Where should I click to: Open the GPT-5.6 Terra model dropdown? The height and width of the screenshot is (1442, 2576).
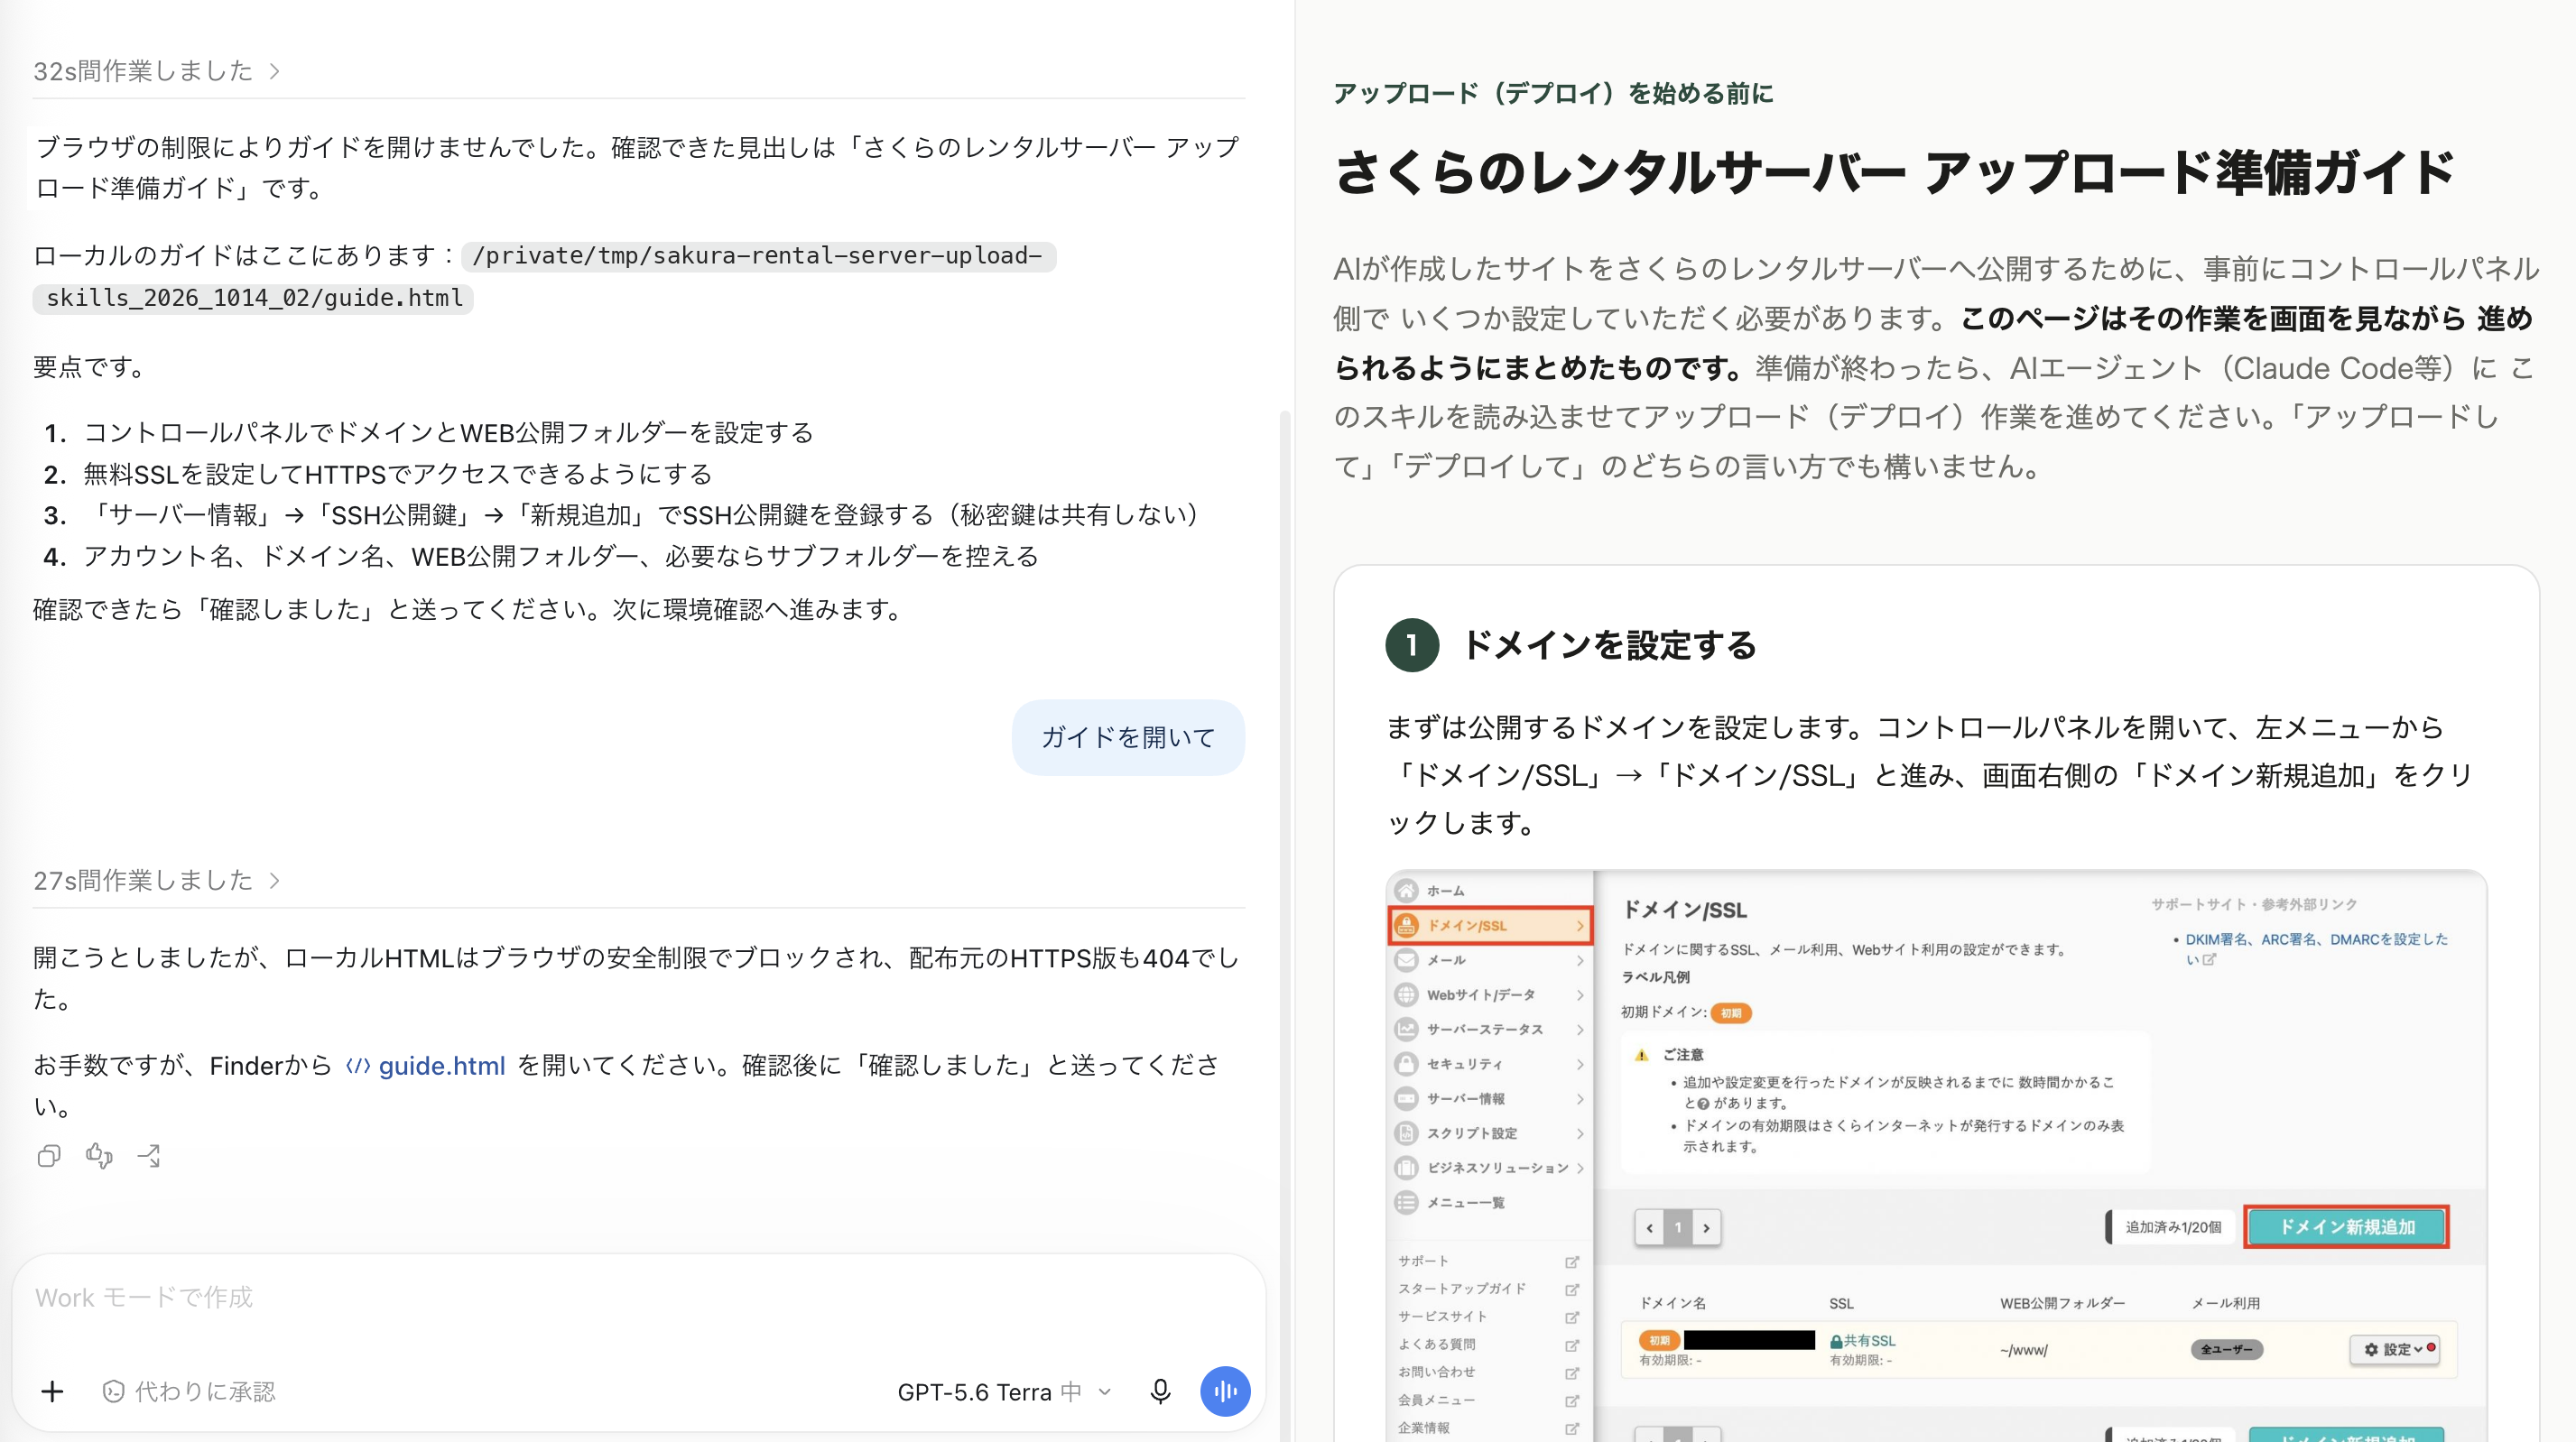(1004, 1391)
